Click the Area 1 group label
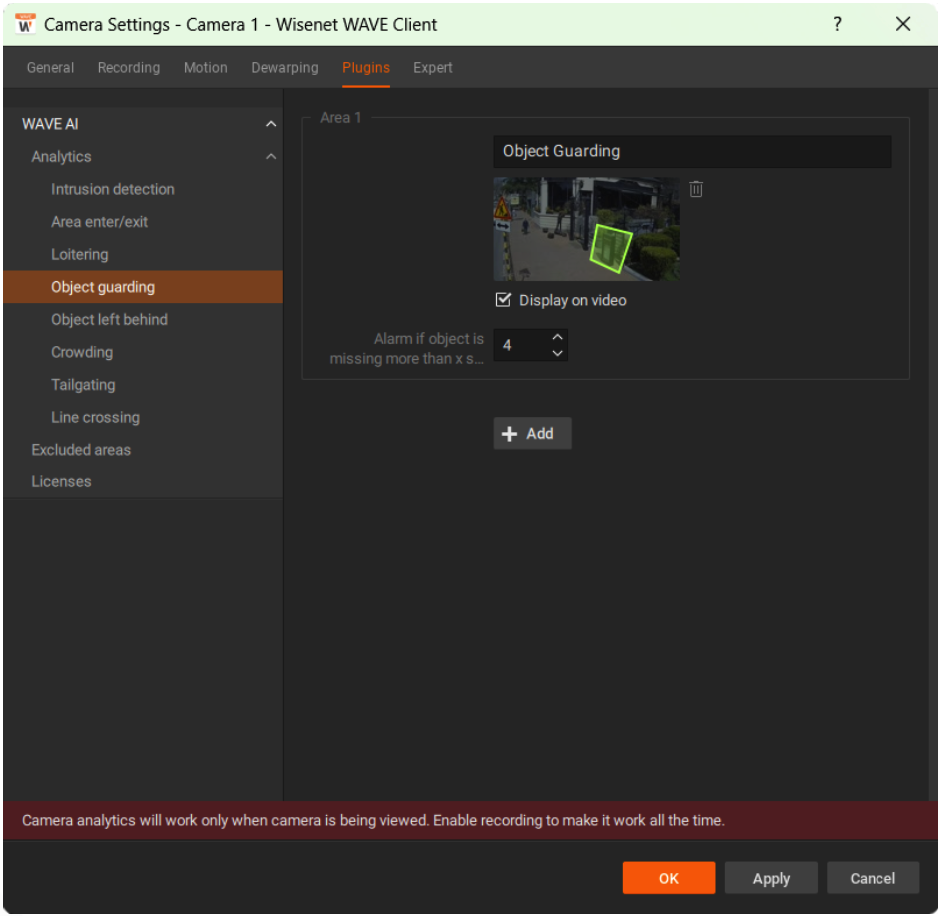 (x=340, y=118)
